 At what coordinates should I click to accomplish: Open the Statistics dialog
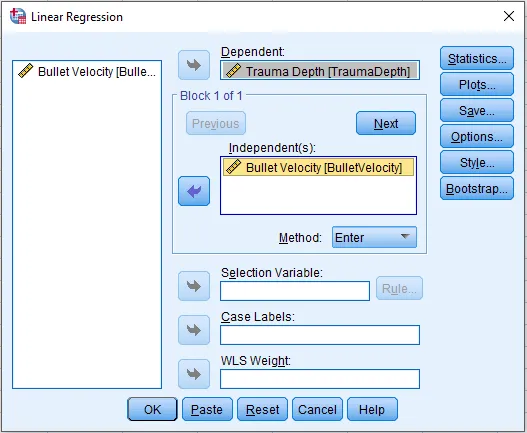[x=477, y=58]
